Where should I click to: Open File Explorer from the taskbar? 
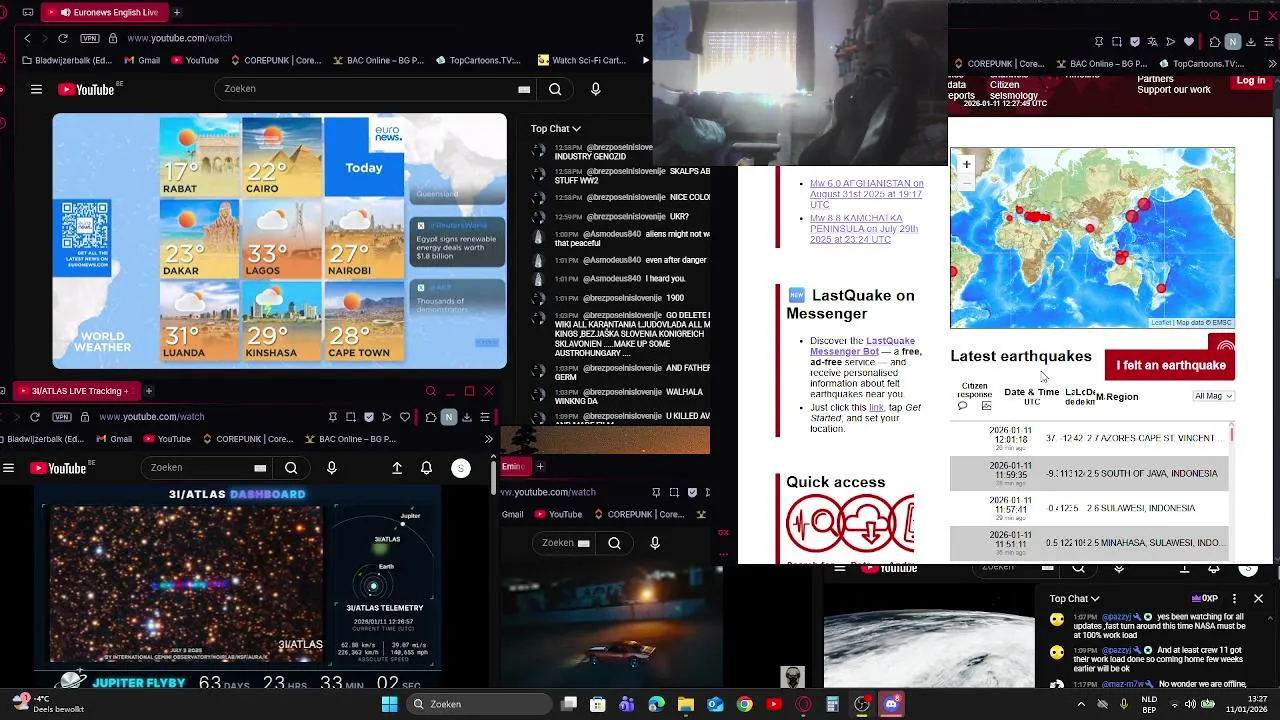pyautogui.click(x=686, y=704)
